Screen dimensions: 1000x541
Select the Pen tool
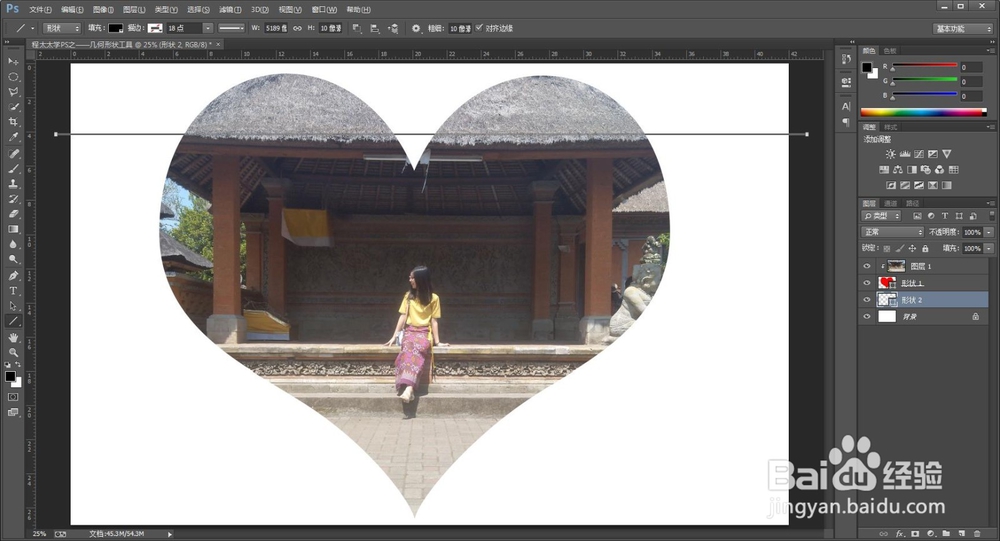click(14, 275)
